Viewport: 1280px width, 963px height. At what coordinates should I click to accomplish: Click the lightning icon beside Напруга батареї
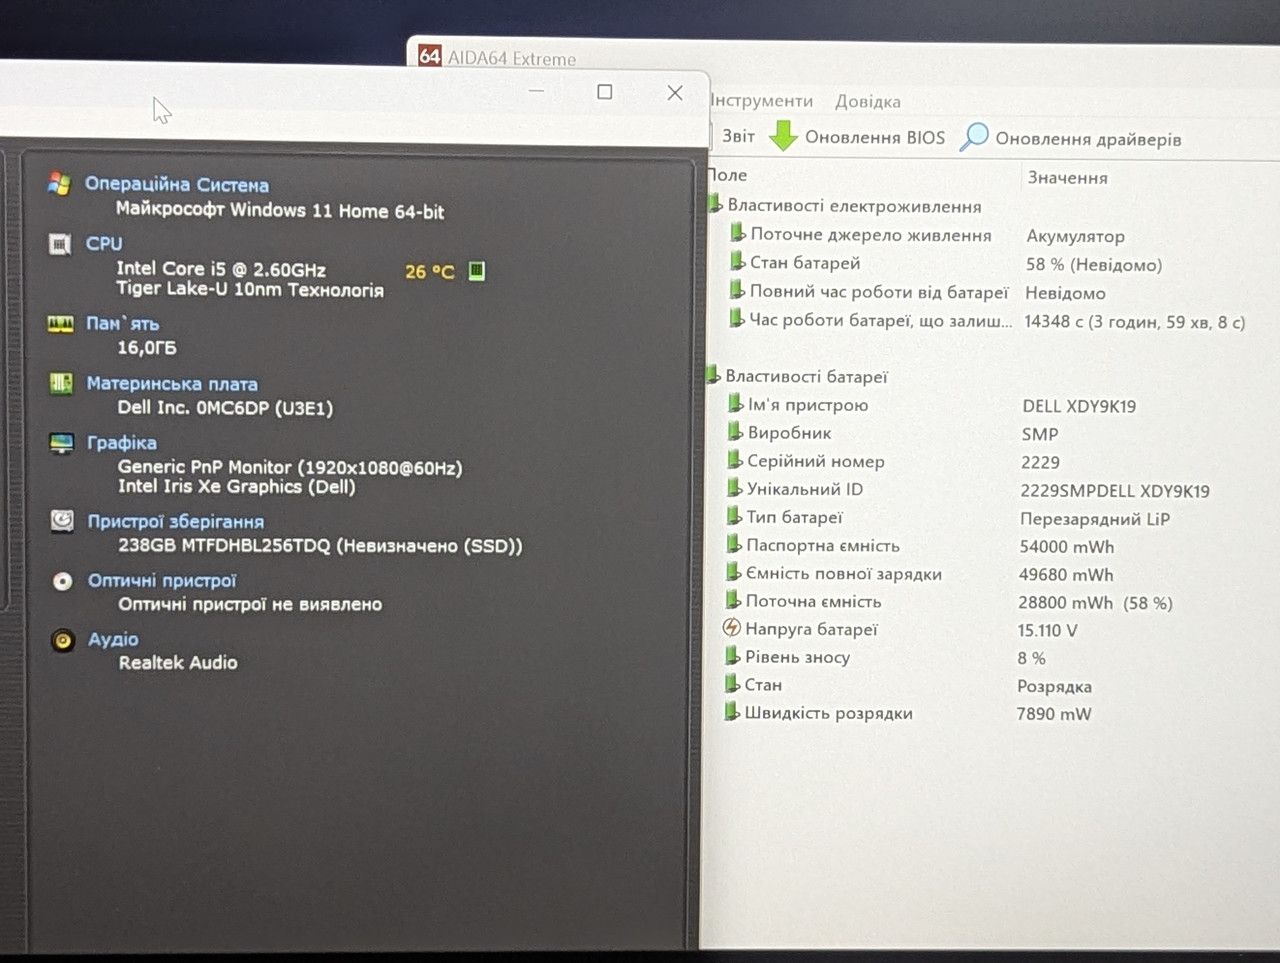coord(732,628)
